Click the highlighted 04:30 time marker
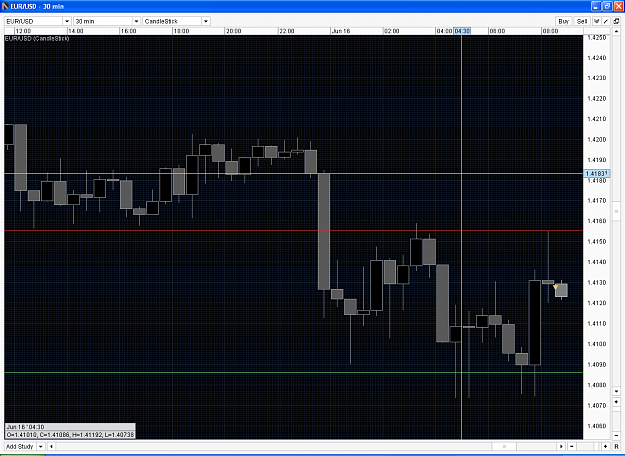 coord(462,31)
